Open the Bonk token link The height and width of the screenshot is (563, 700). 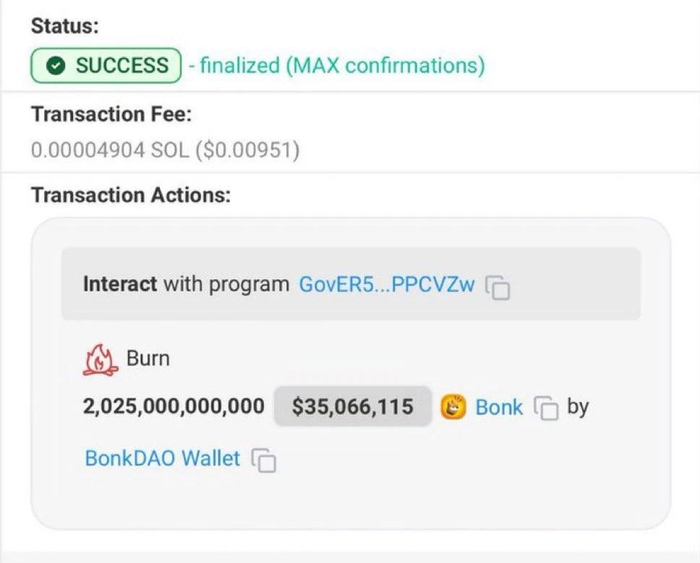499,407
